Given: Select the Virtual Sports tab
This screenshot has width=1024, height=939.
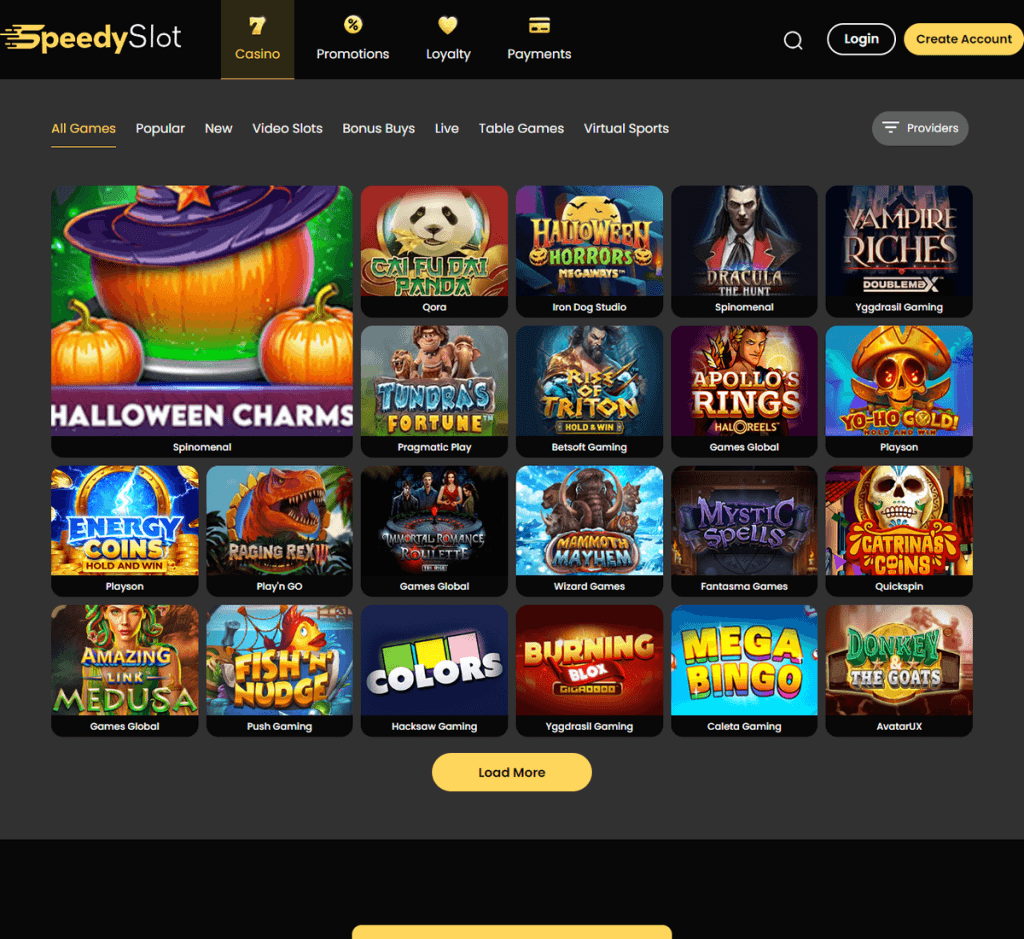Looking at the screenshot, I should click(626, 129).
